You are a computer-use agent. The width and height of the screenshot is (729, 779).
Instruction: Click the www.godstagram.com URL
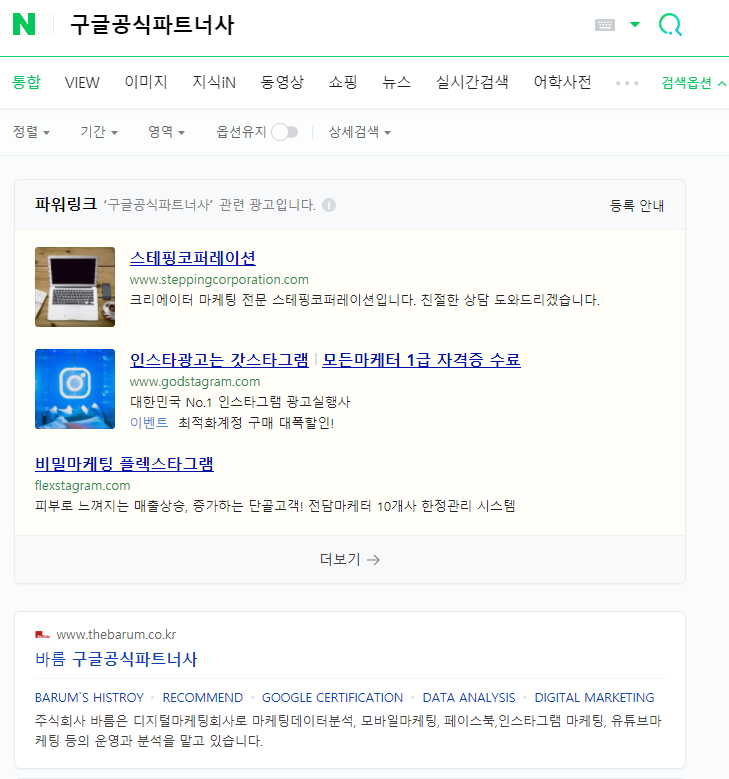[x=195, y=382]
